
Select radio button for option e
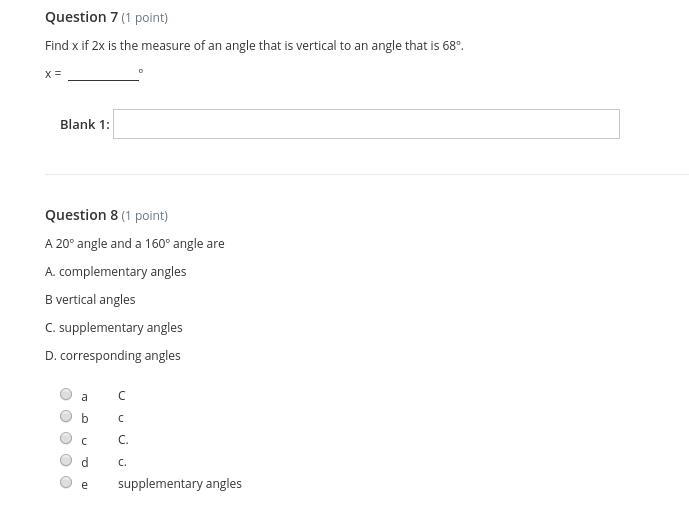[x=66, y=482]
